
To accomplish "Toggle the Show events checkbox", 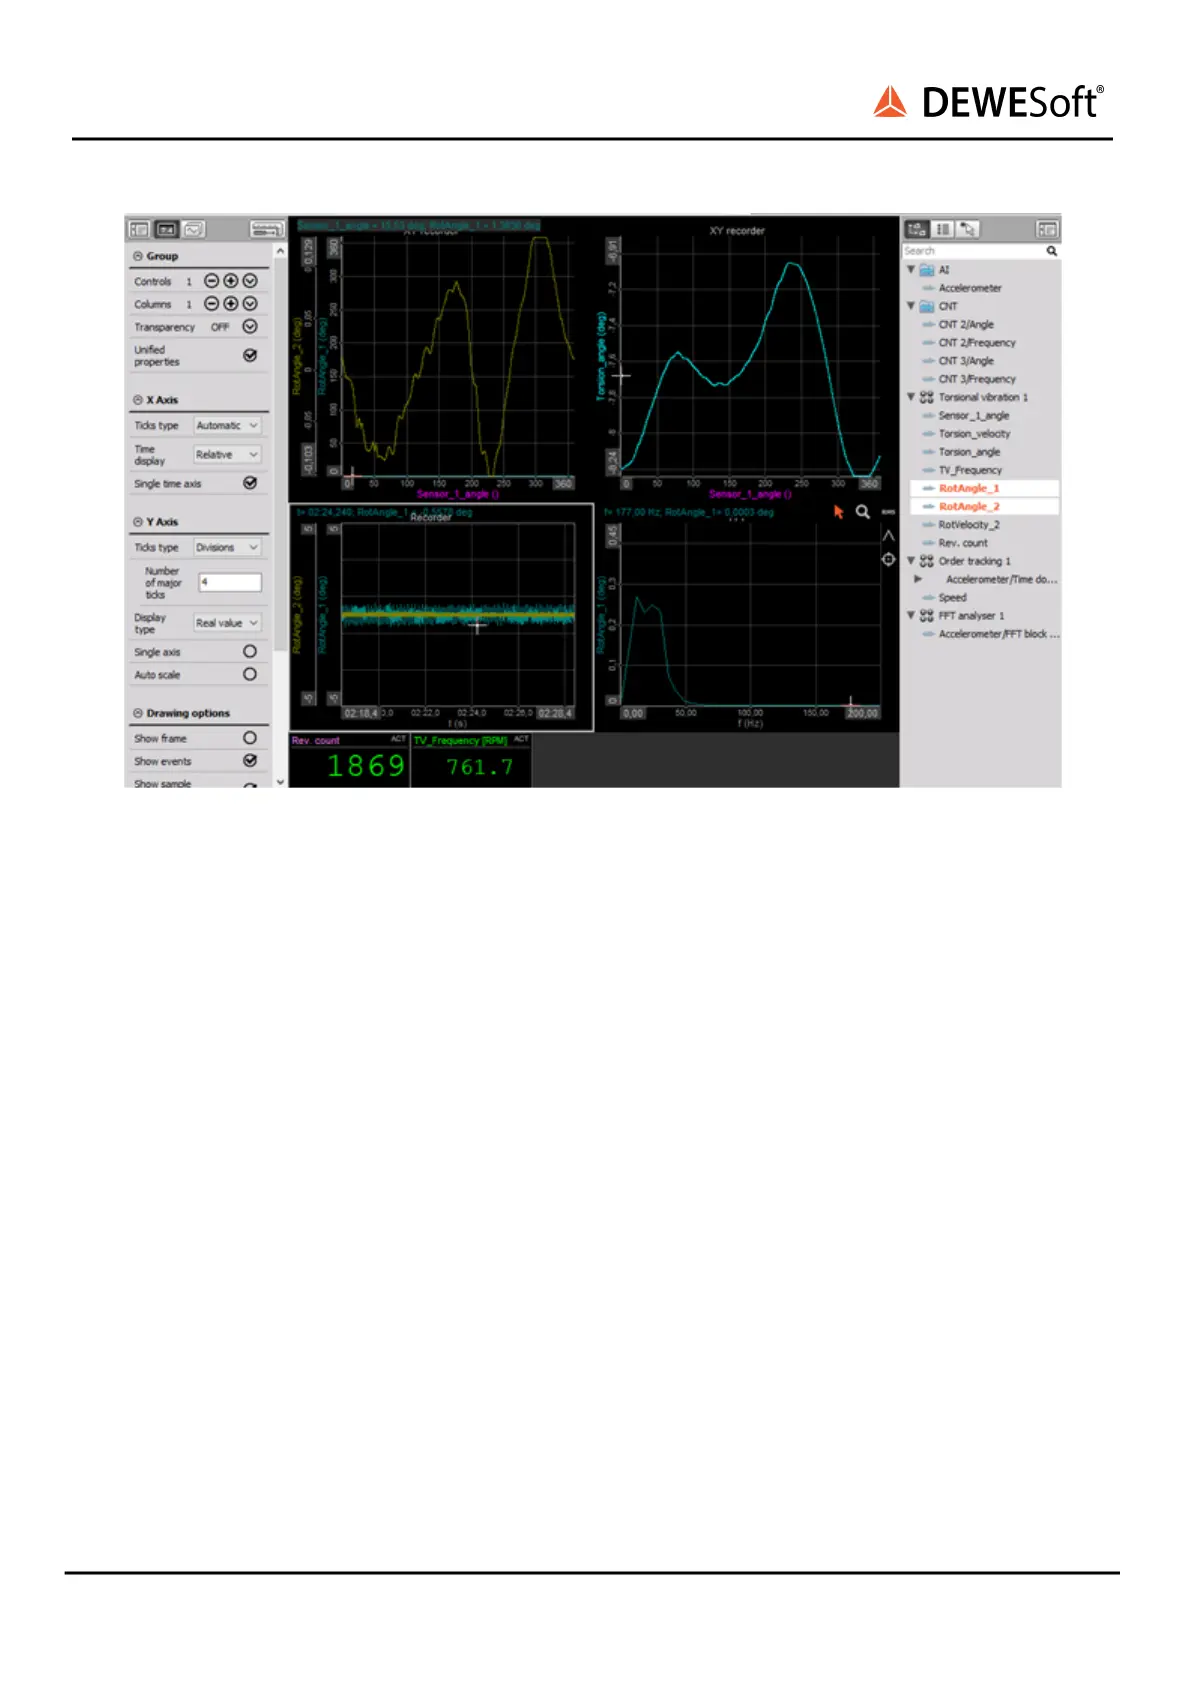I will (x=250, y=761).
